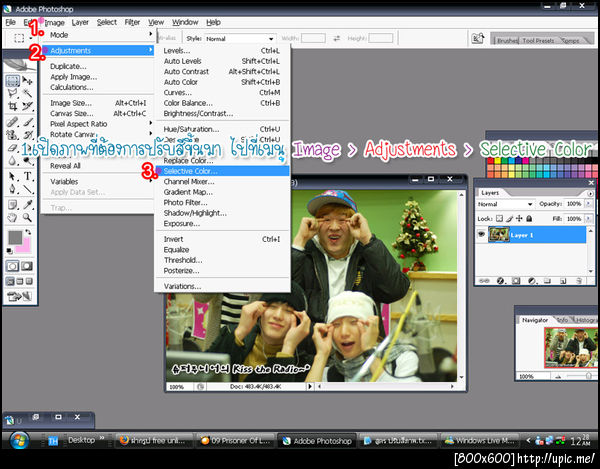Choose Levels from Adjustments submenu

click(222, 50)
